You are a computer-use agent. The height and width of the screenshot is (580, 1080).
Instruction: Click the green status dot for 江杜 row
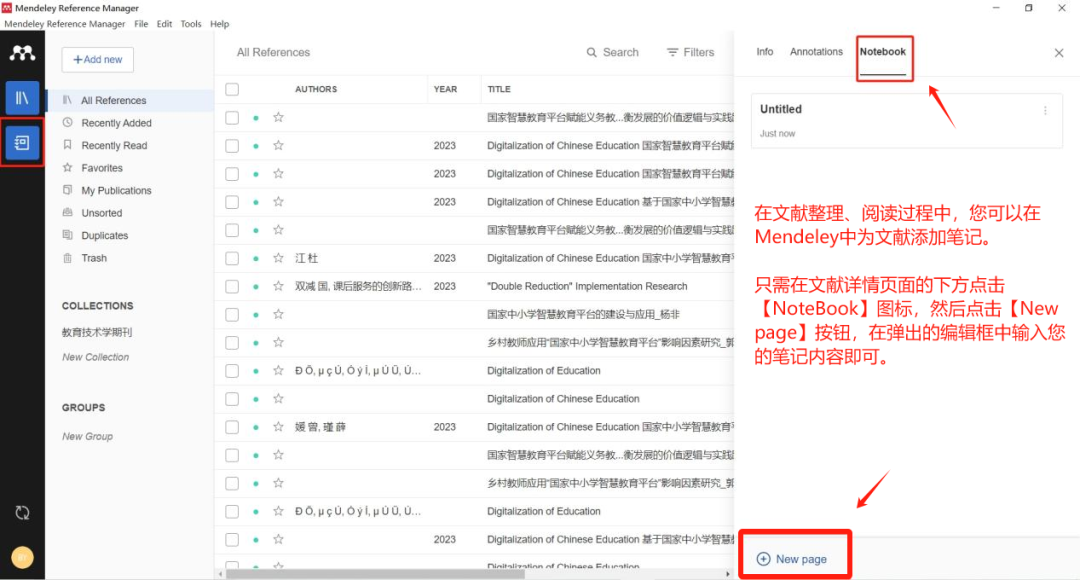coord(256,258)
